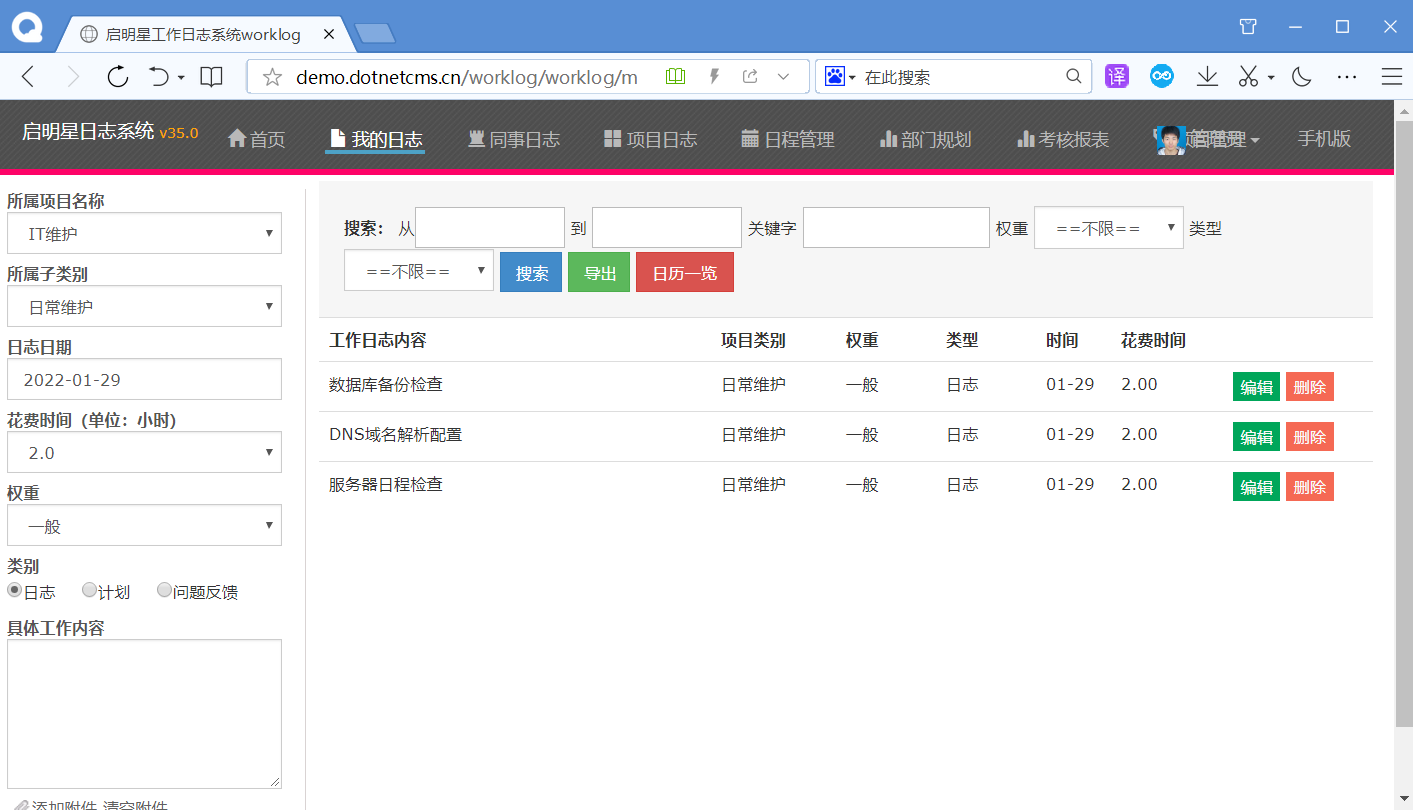Open the user avatar account dropdown
Screen dimensions: 1413x810
pos(1206,140)
